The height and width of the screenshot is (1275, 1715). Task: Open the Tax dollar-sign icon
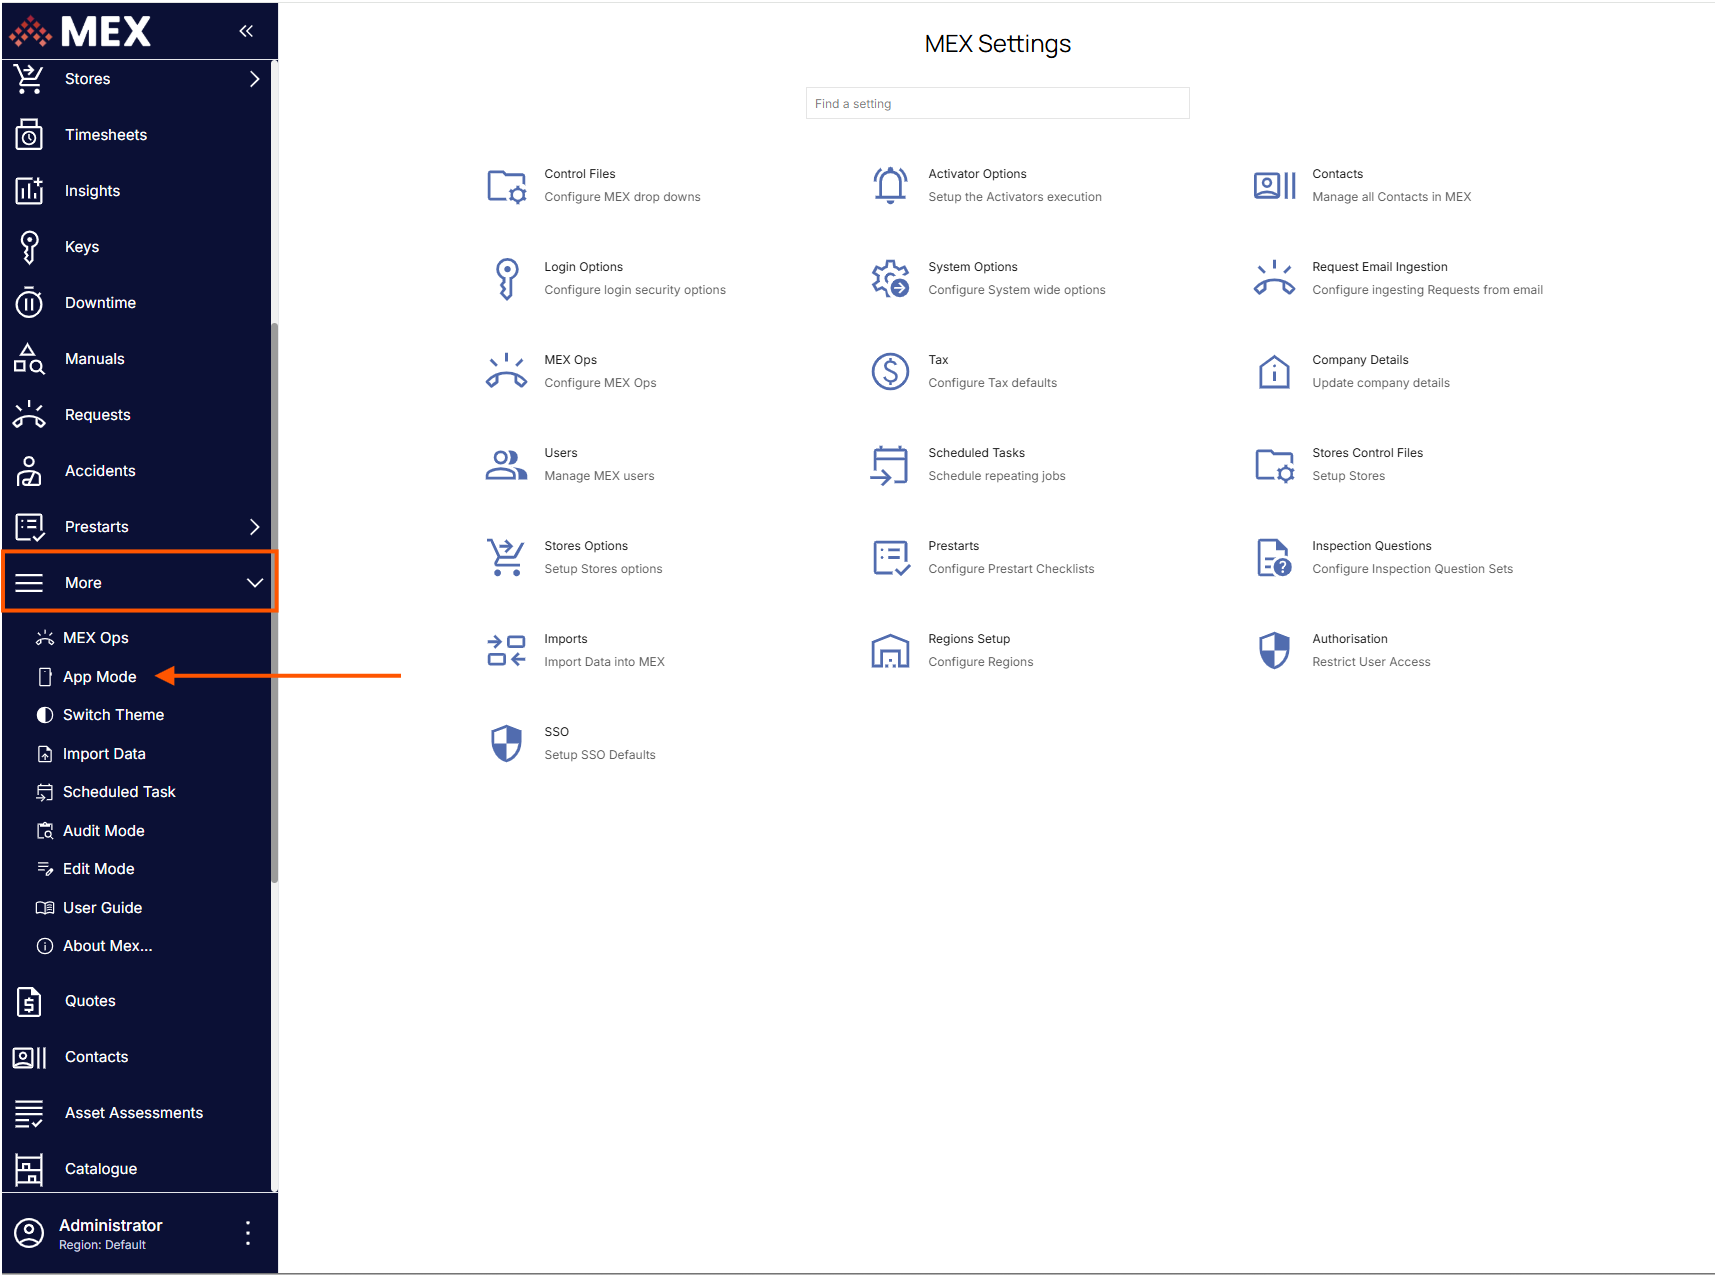(889, 372)
